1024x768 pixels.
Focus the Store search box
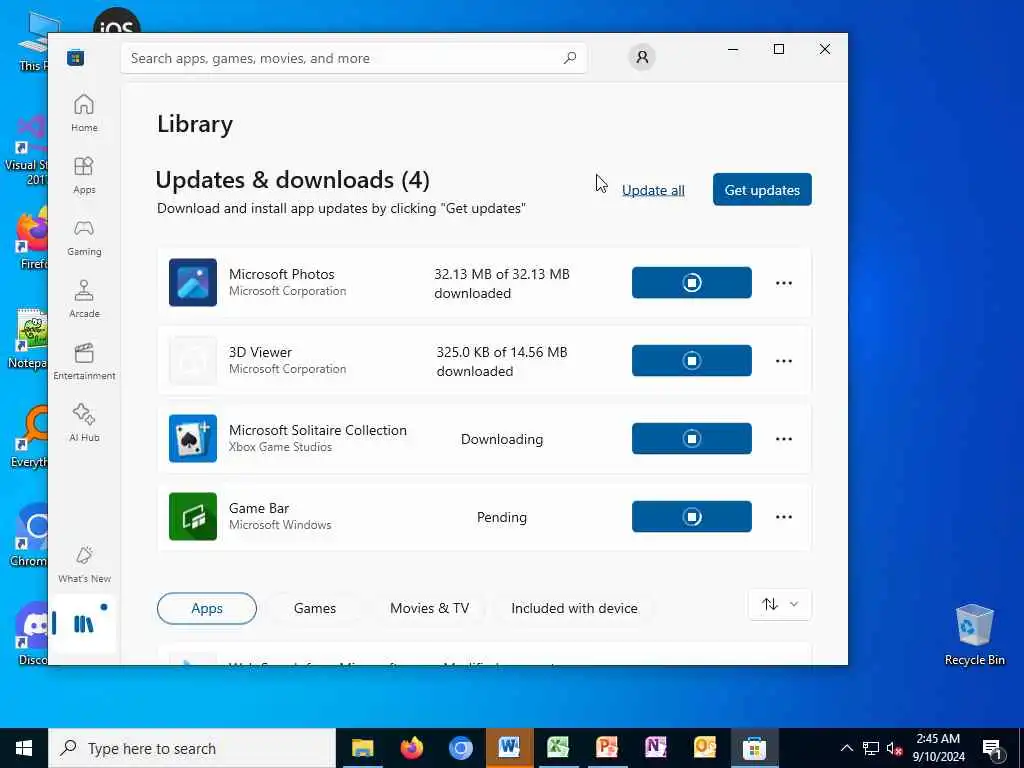pyautogui.click(x=353, y=58)
